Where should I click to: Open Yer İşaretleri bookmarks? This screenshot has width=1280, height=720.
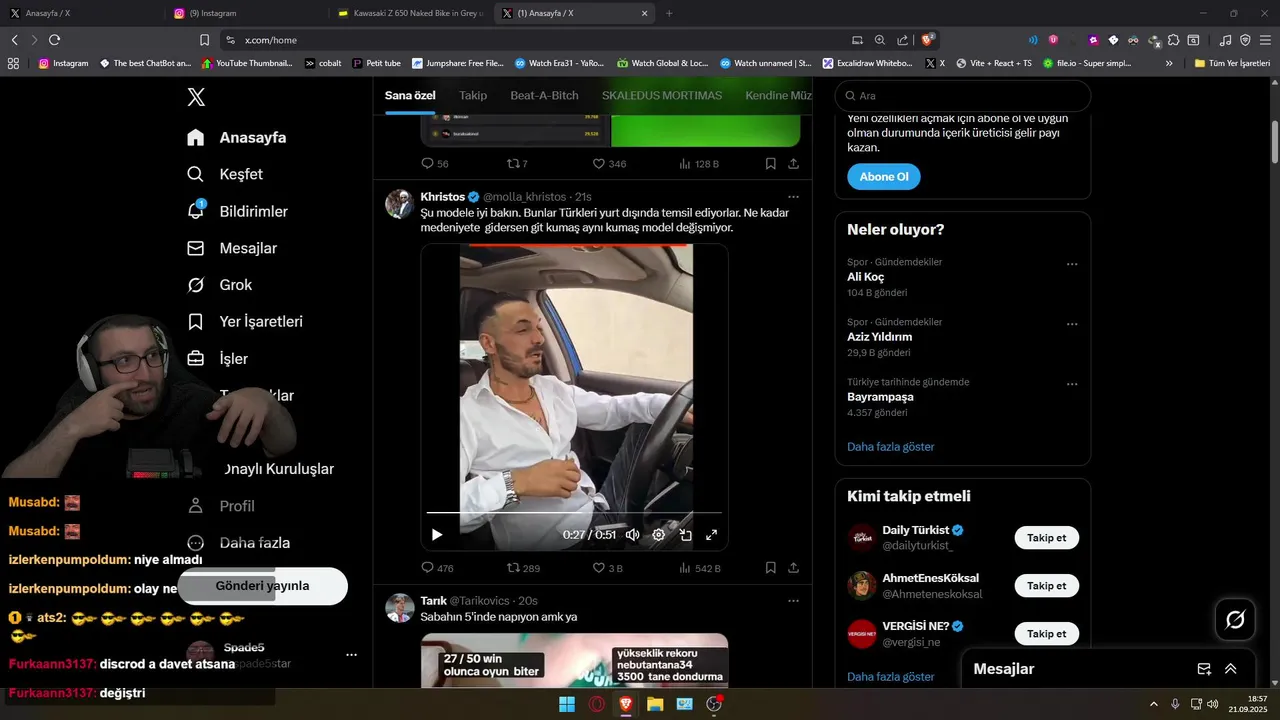point(245,322)
